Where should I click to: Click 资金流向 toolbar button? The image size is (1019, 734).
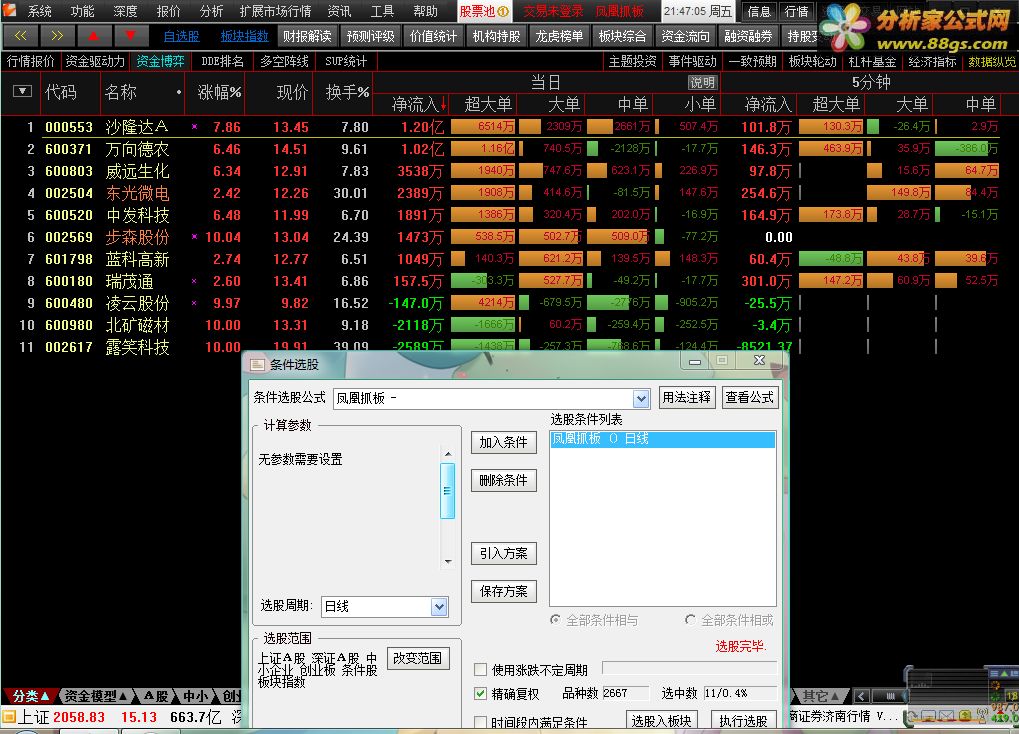point(685,36)
